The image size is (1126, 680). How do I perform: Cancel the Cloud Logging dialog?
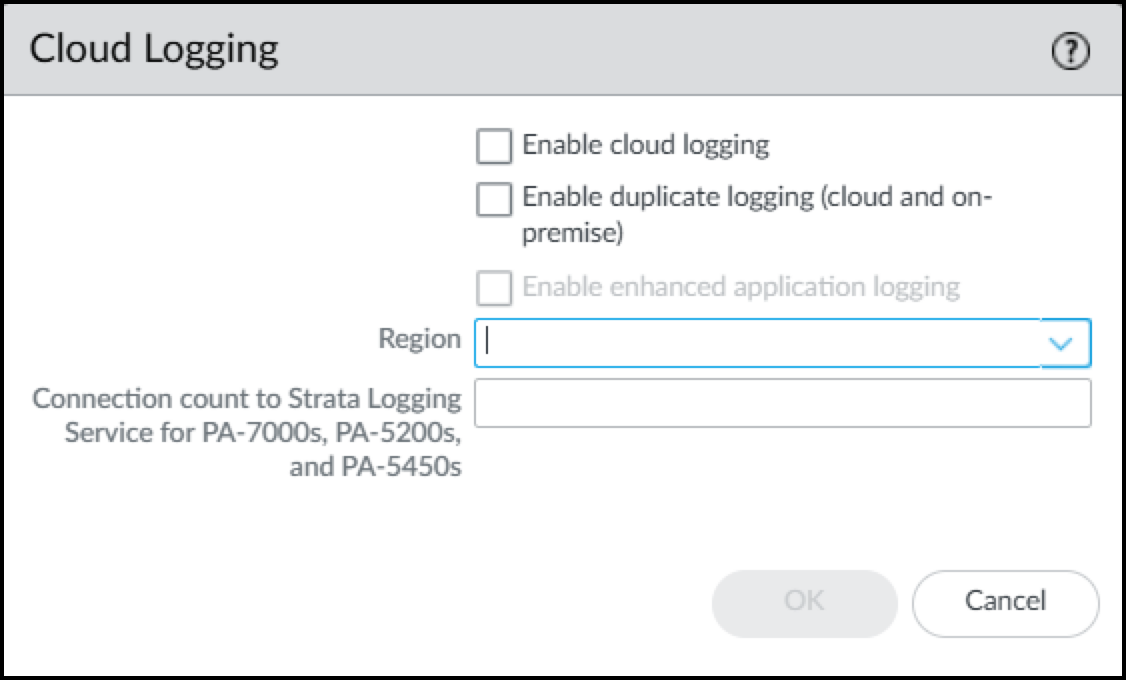[x=1005, y=602]
